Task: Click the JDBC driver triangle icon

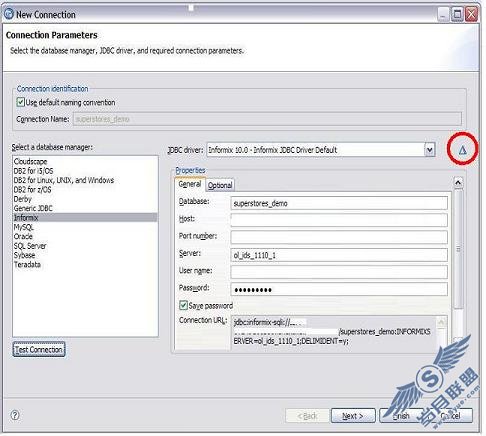Action: (462, 150)
